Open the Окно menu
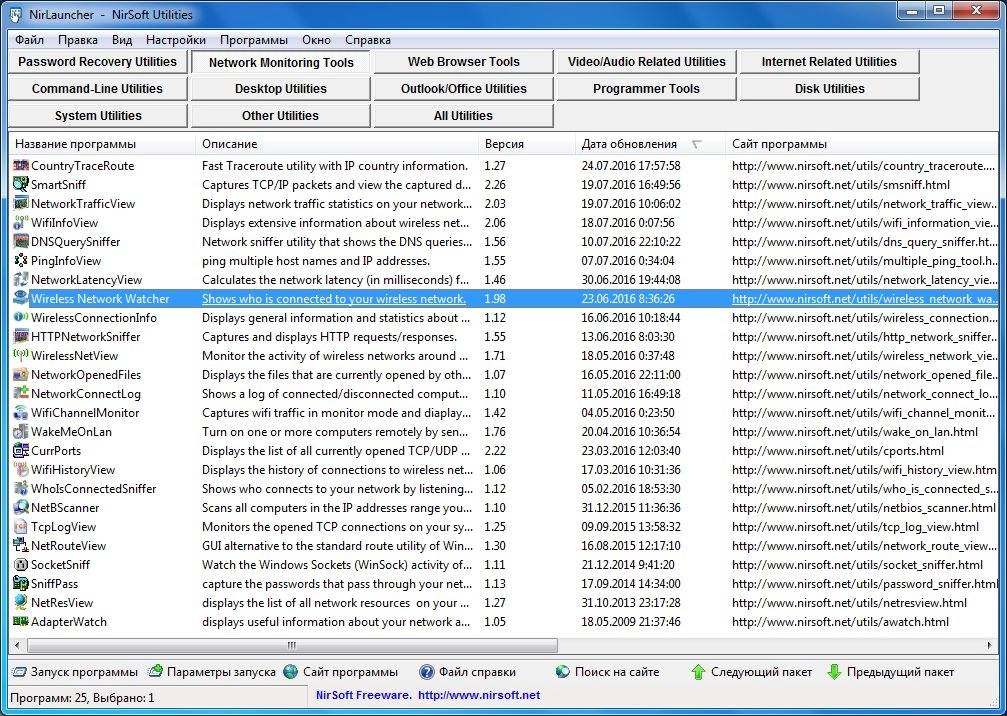Image resolution: width=1007 pixels, height=716 pixels. pos(317,40)
